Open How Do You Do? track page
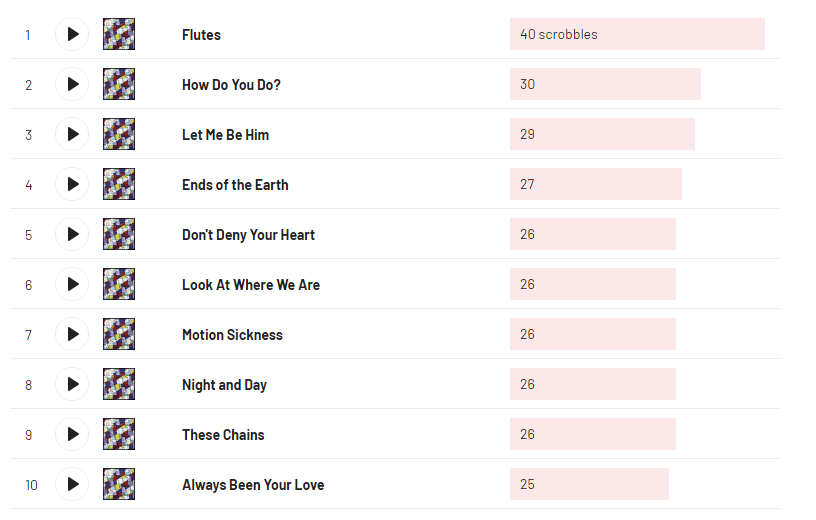This screenshot has width=816, height=520. [231, 85]
